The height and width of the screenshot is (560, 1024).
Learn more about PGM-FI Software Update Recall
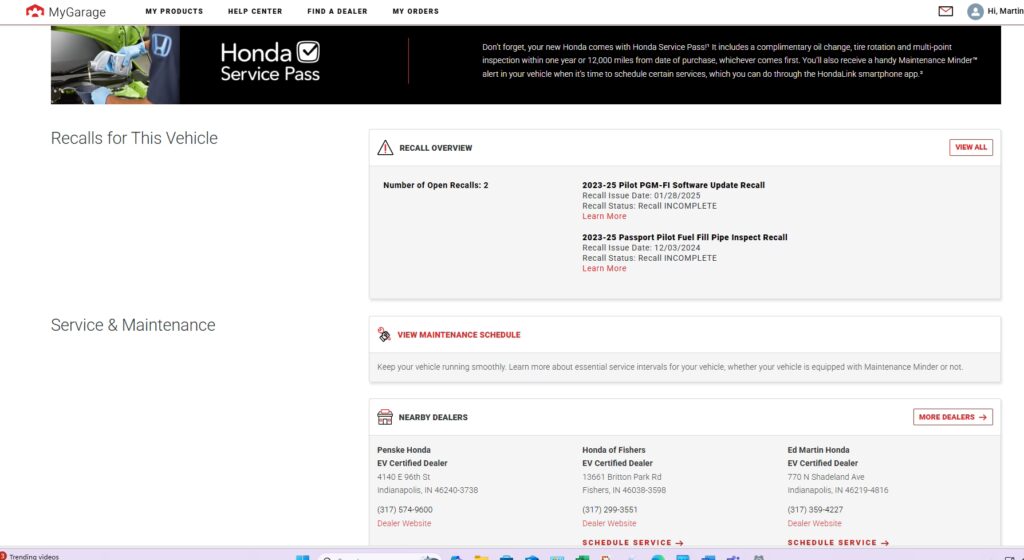604,216
